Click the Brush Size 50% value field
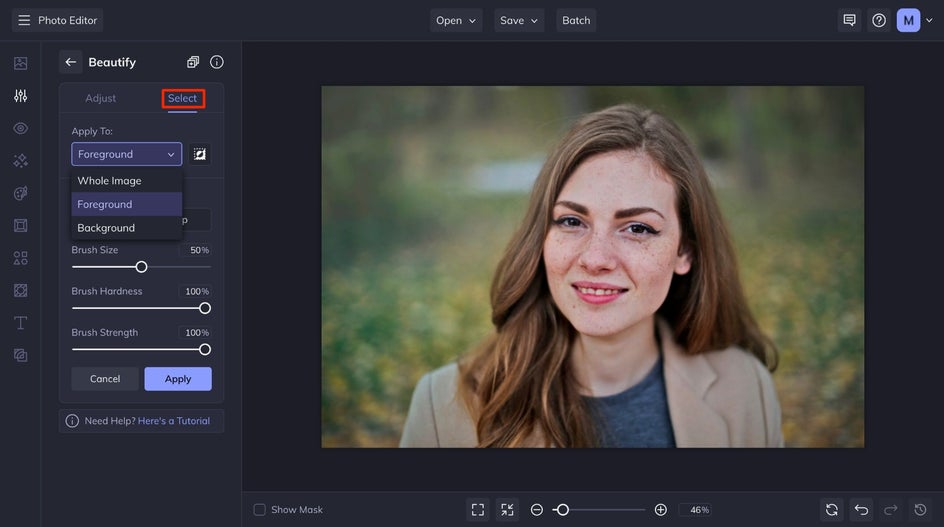The width and height of the screenshot is (944, 527). [x=197, y=250]
